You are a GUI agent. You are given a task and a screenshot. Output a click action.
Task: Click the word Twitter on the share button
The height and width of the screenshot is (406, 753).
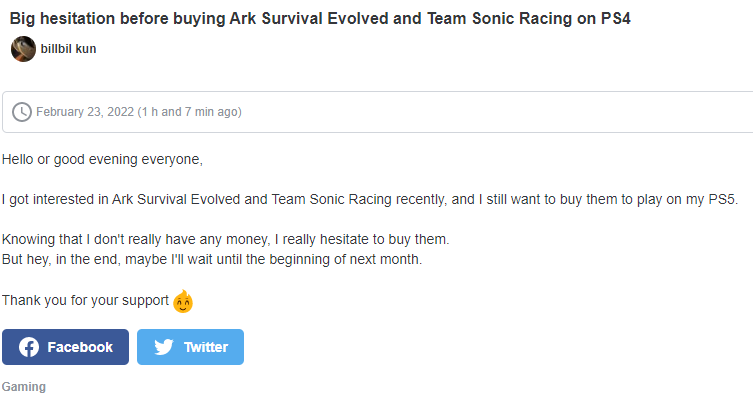(206, 347)
